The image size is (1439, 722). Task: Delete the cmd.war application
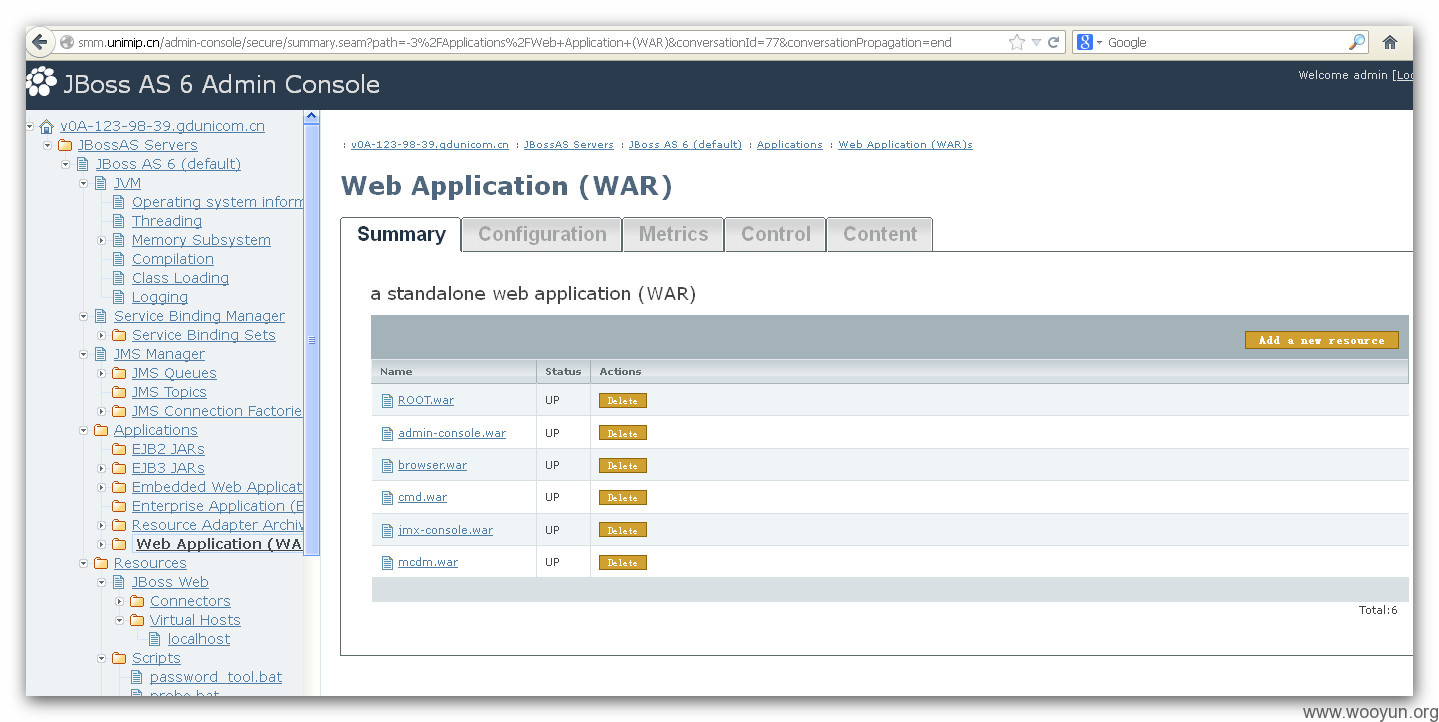point(622,498)
